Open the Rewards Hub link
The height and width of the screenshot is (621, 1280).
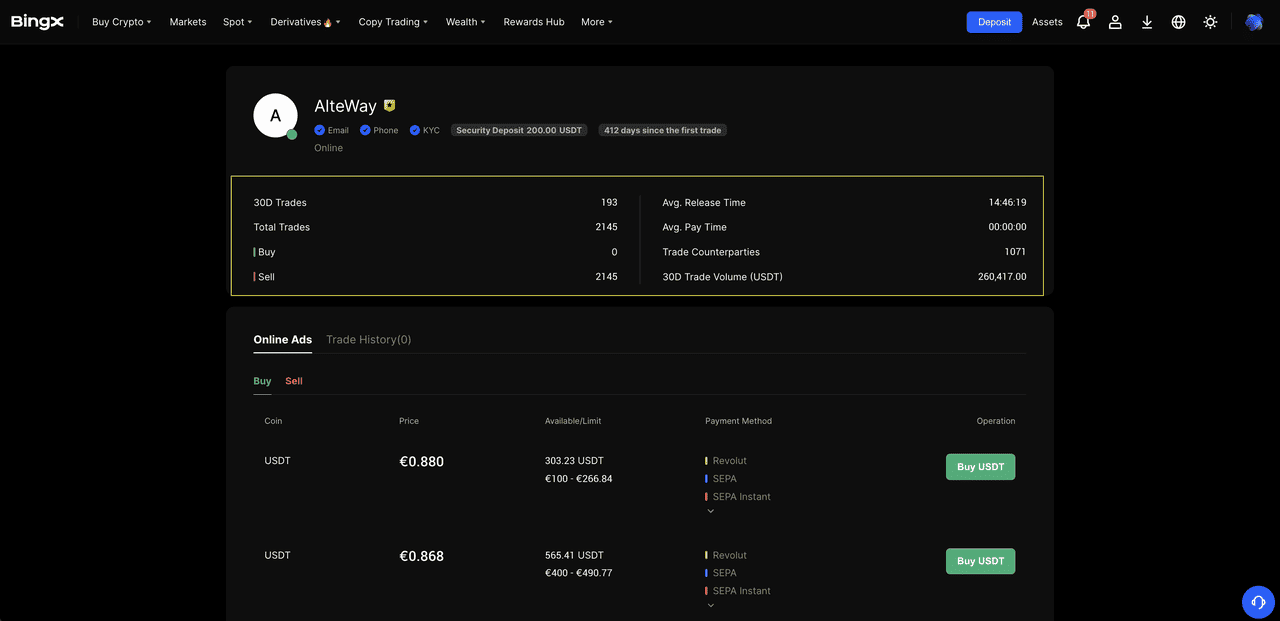[x=533, y=22]
